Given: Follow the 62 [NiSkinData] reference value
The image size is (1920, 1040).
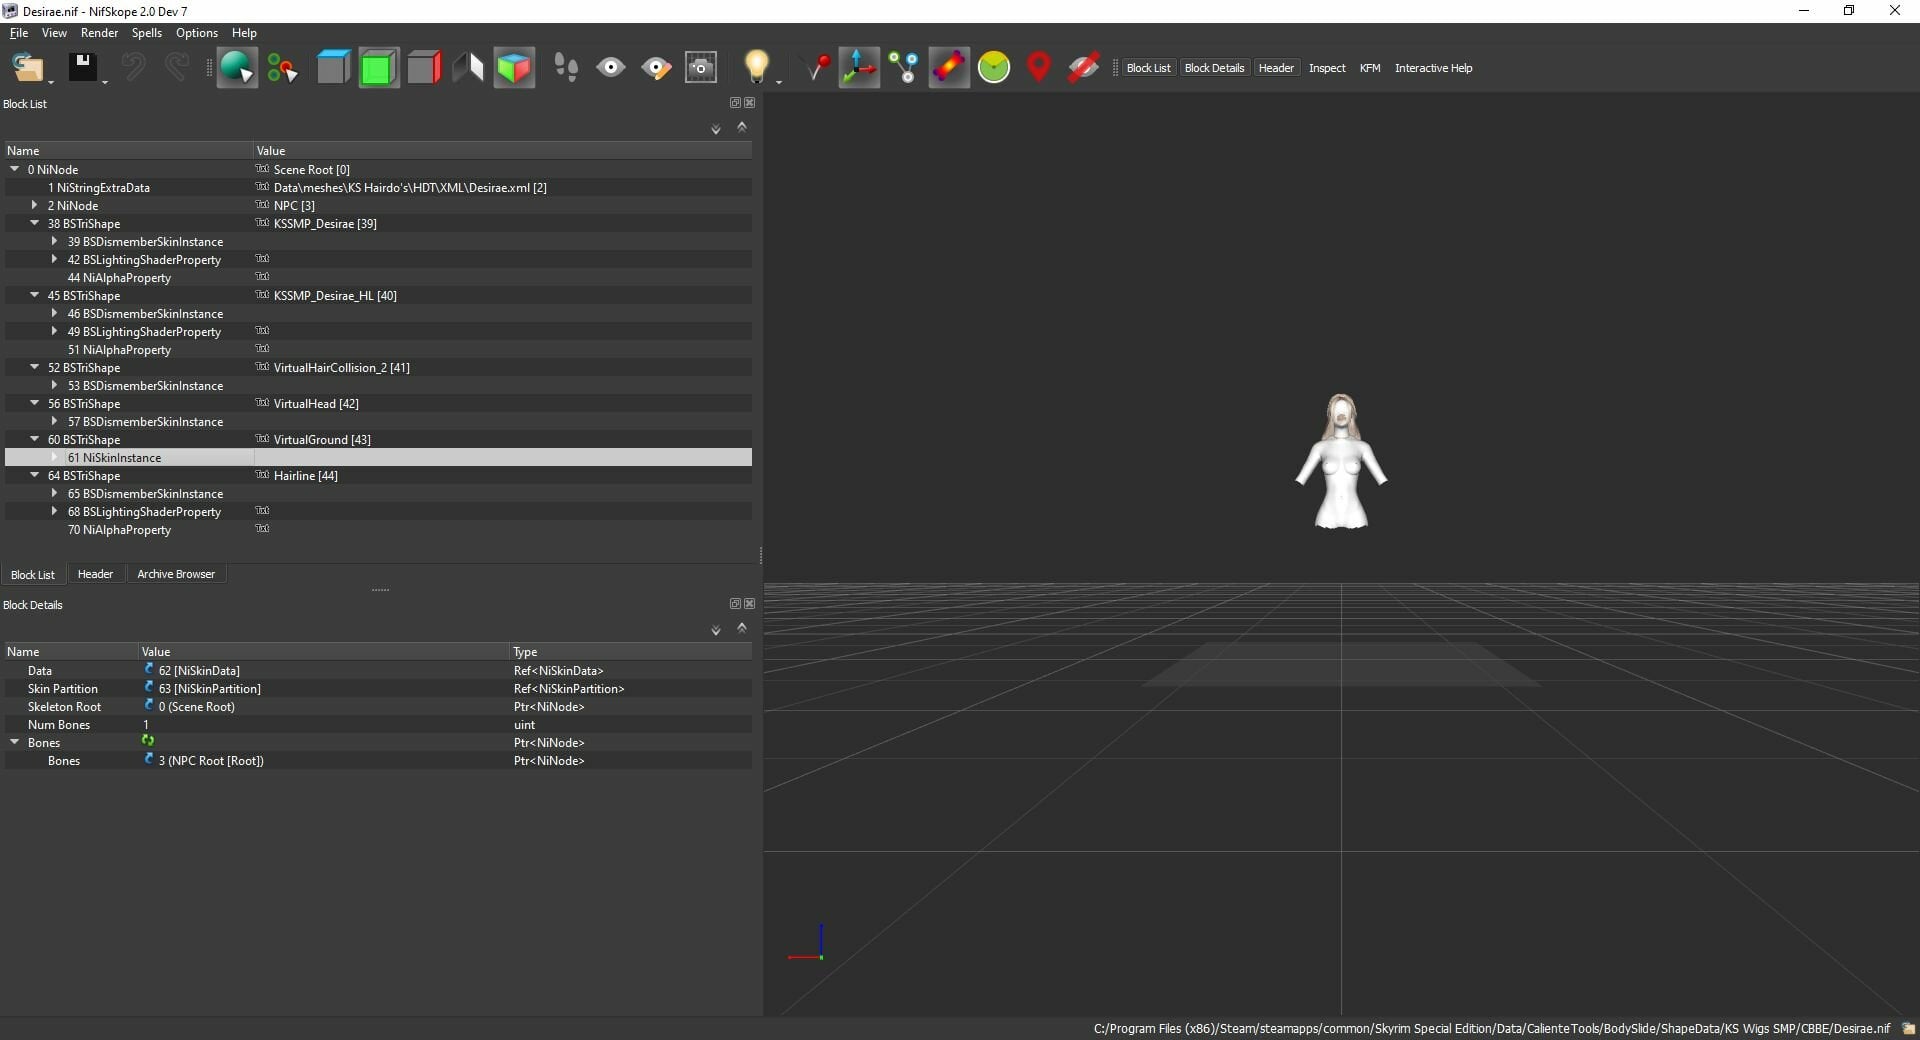Looking at the screenshot, I should pos(199,670).
